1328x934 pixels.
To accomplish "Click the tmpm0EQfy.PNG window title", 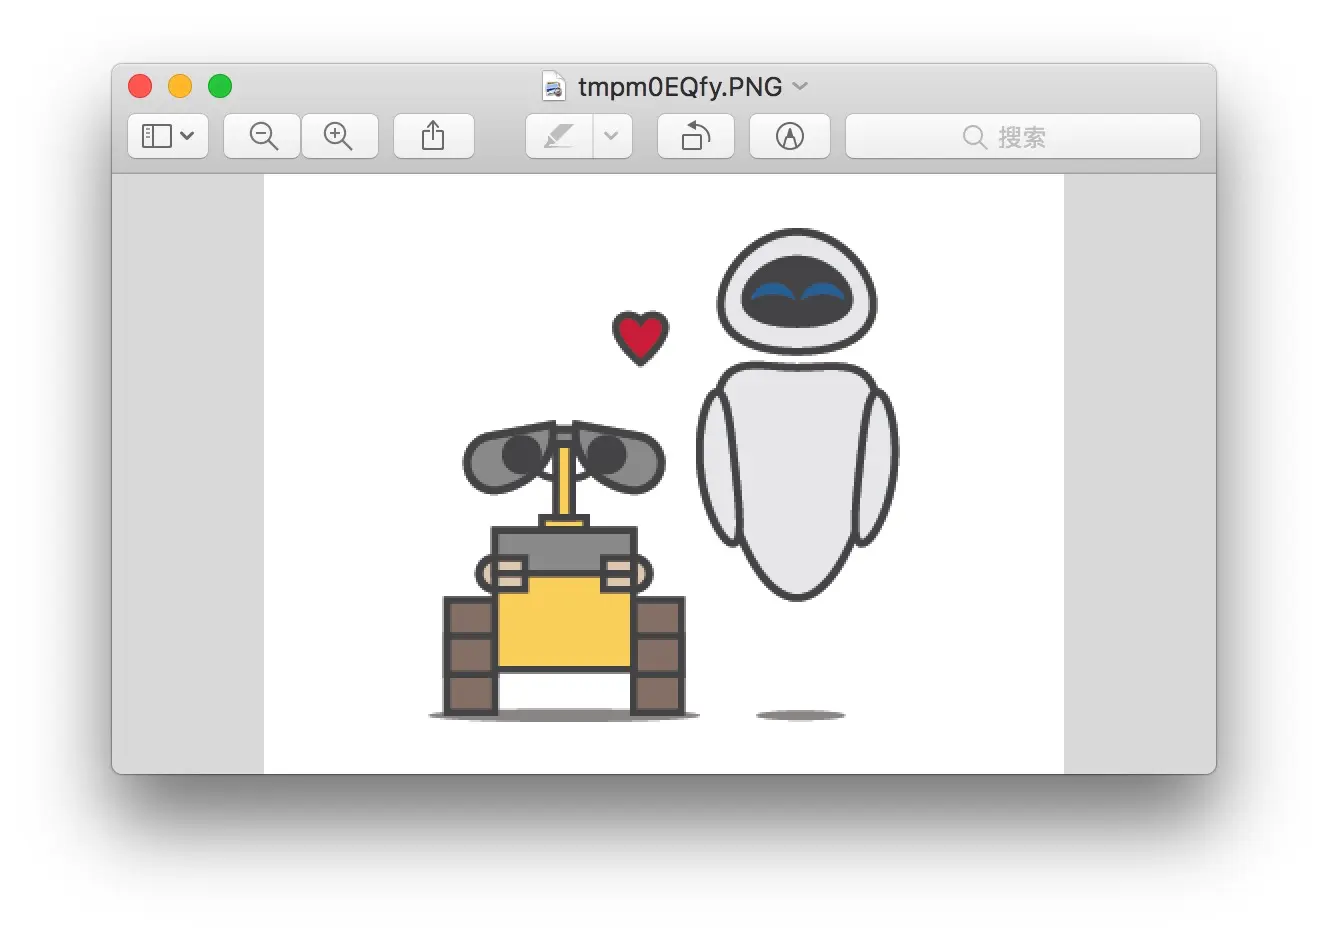I will 680,87.
